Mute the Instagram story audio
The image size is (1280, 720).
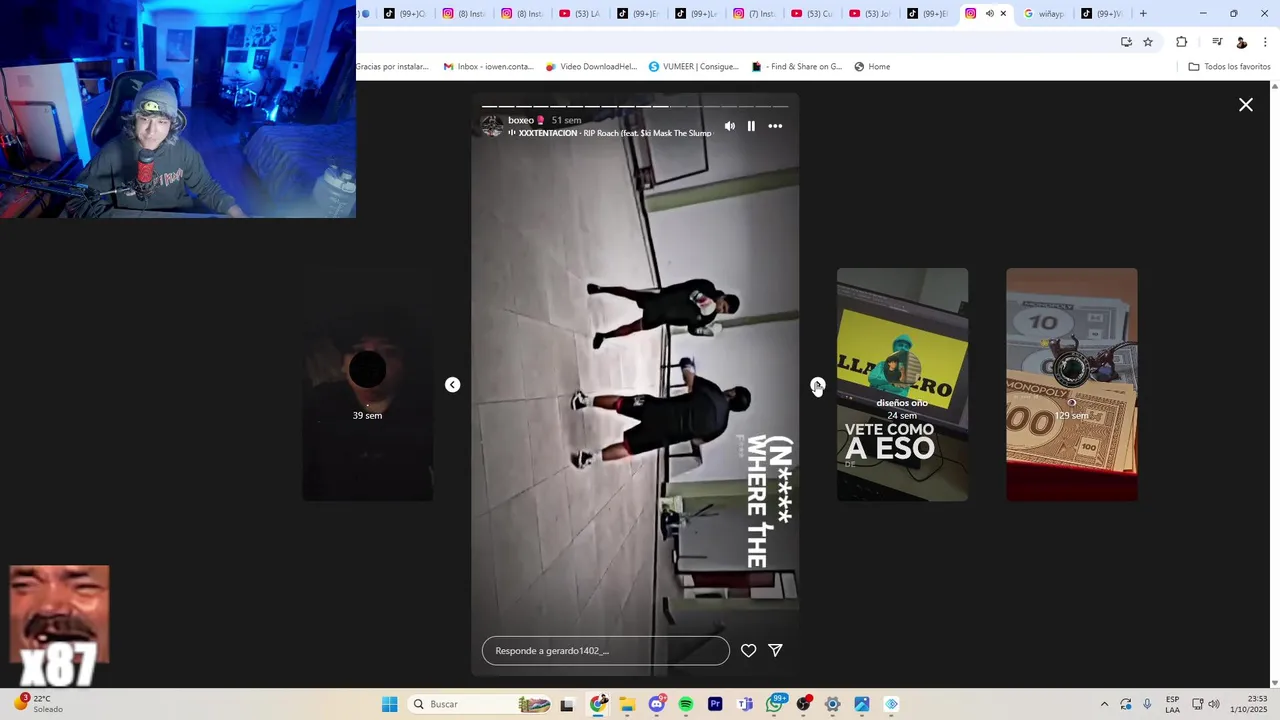pos(729,126)
